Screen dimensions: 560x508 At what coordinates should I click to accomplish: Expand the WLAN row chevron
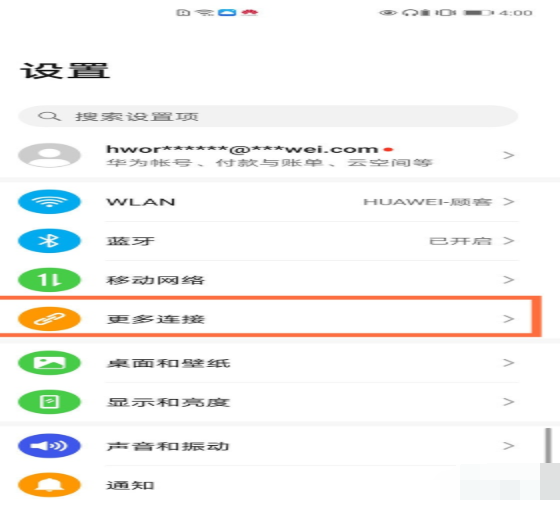coord(509,202)
